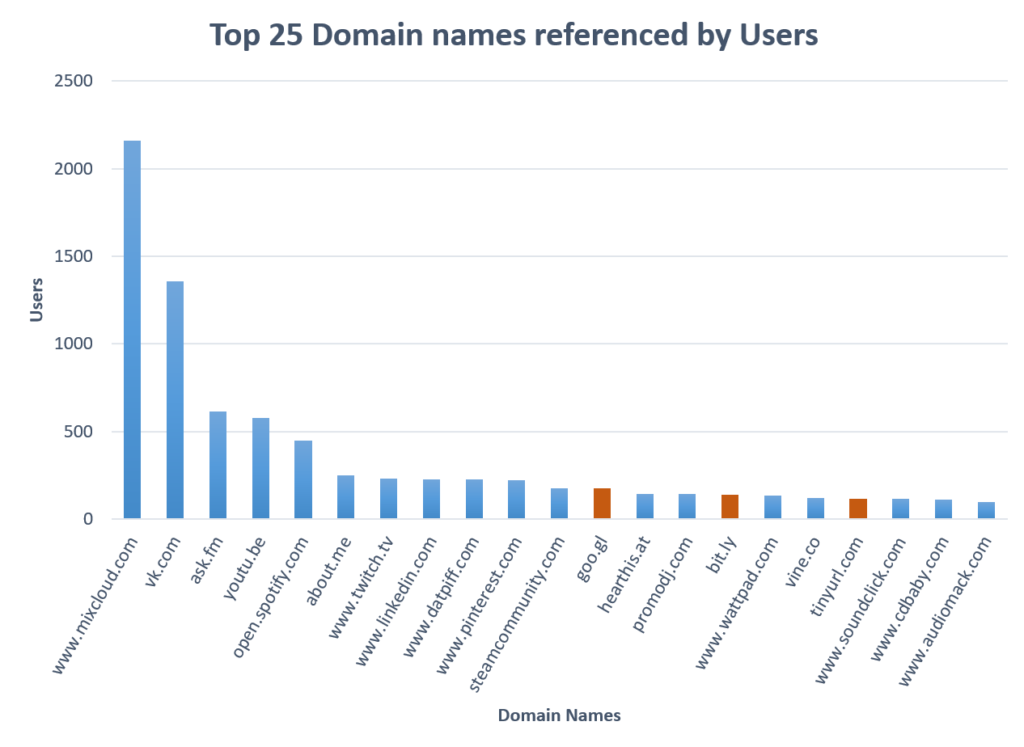Select the www.linkedin.com bar

coord(432,499)
